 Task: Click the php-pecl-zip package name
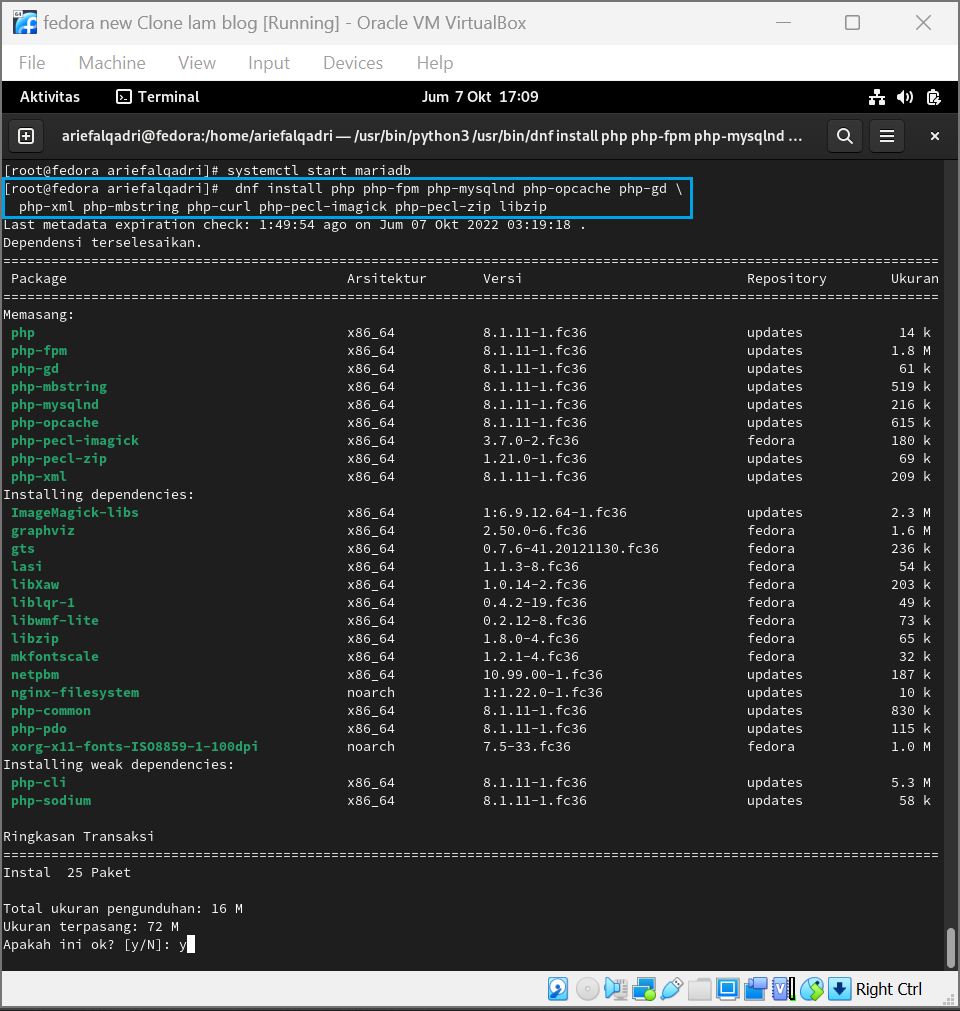pos(59,459)
